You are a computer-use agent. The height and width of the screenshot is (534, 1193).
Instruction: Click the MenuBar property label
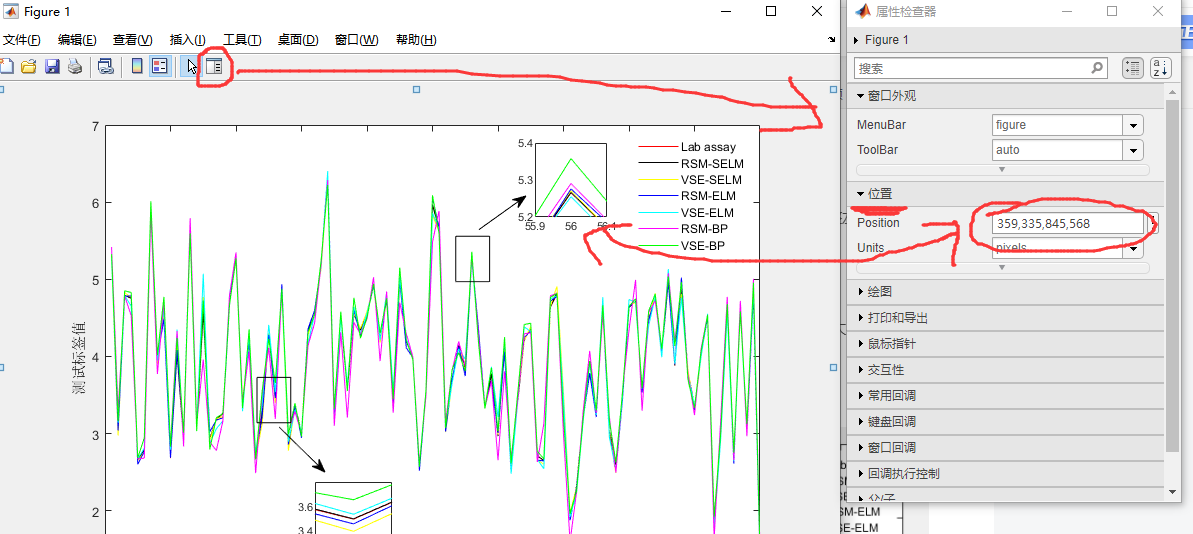881,125
